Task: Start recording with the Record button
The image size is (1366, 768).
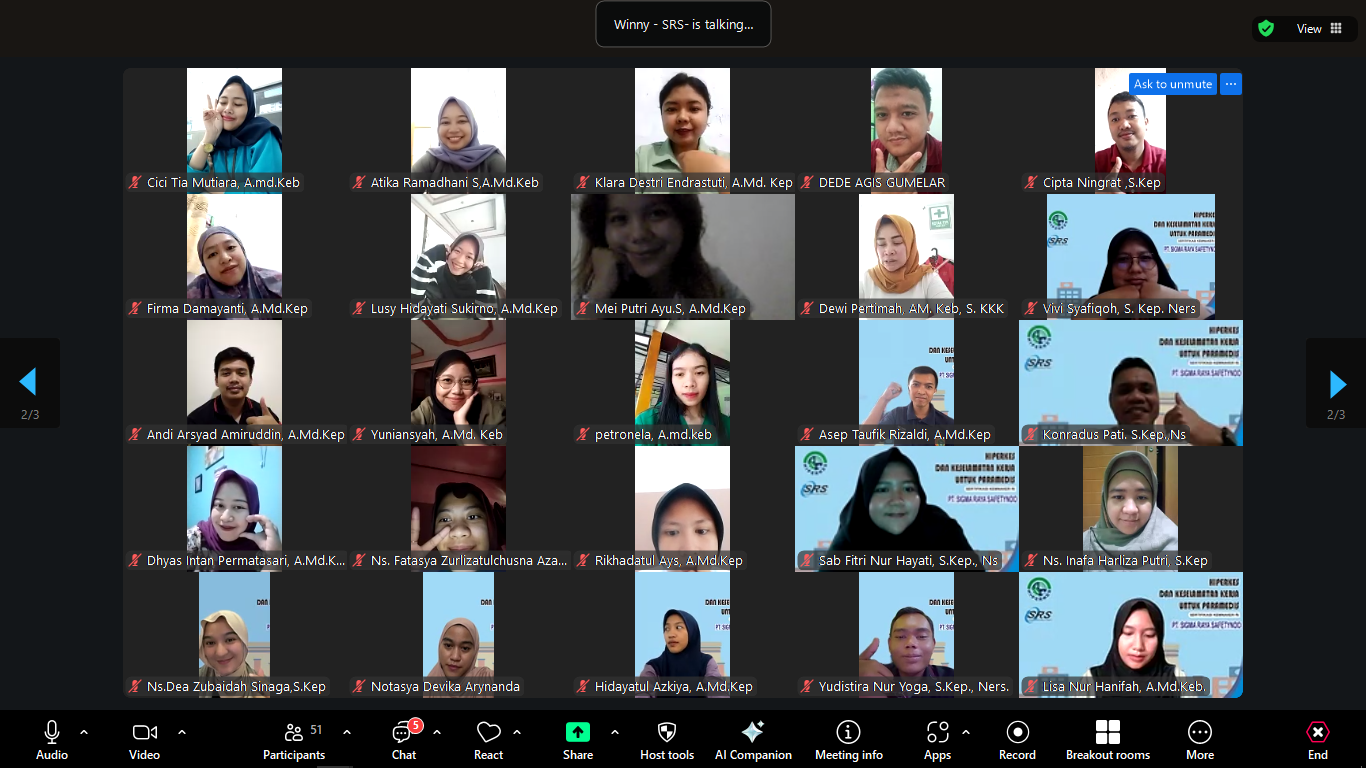Action: 1017,733
